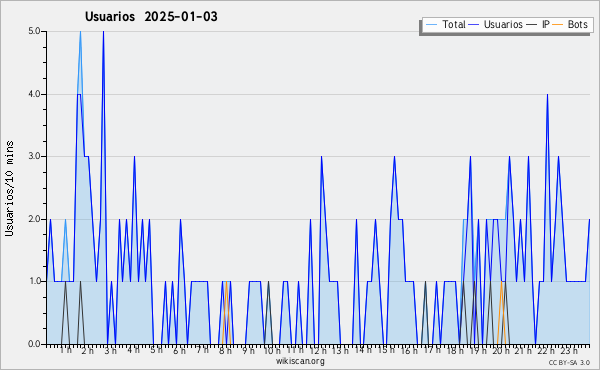Click the '11 h' x-axis label
Viewport: 600px width, 370px height.
tap(295, 350)
